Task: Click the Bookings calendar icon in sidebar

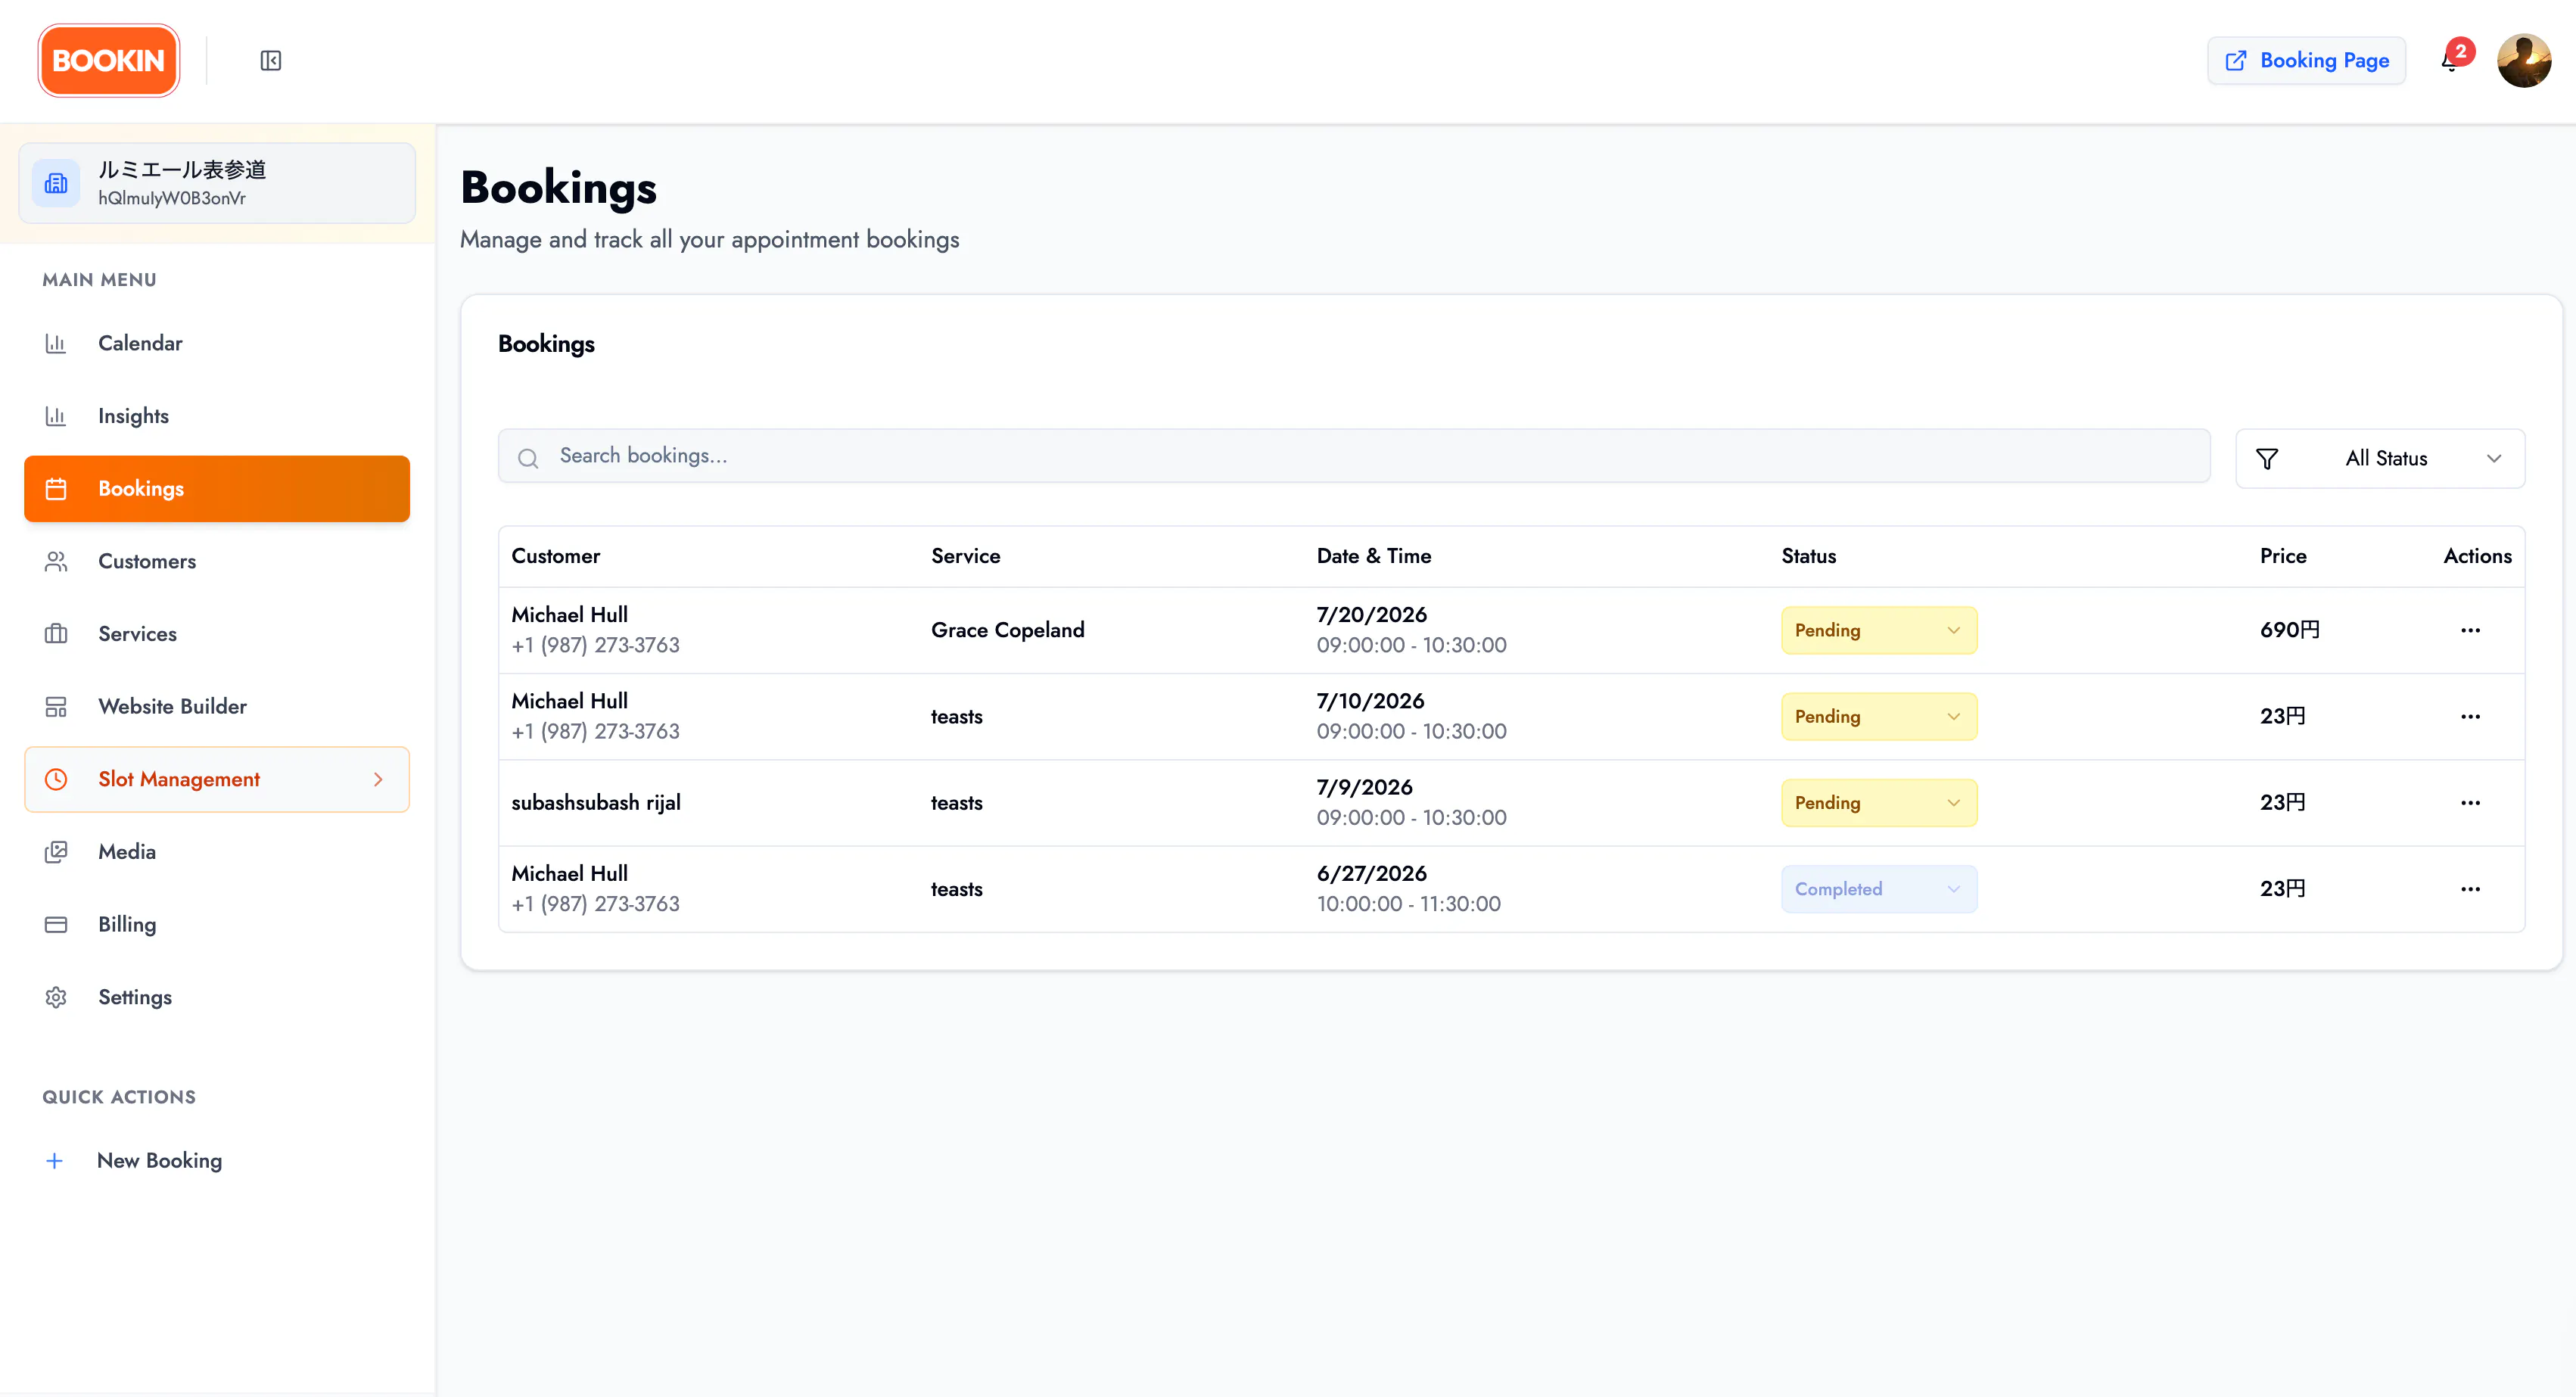Action: click(56, 489)
